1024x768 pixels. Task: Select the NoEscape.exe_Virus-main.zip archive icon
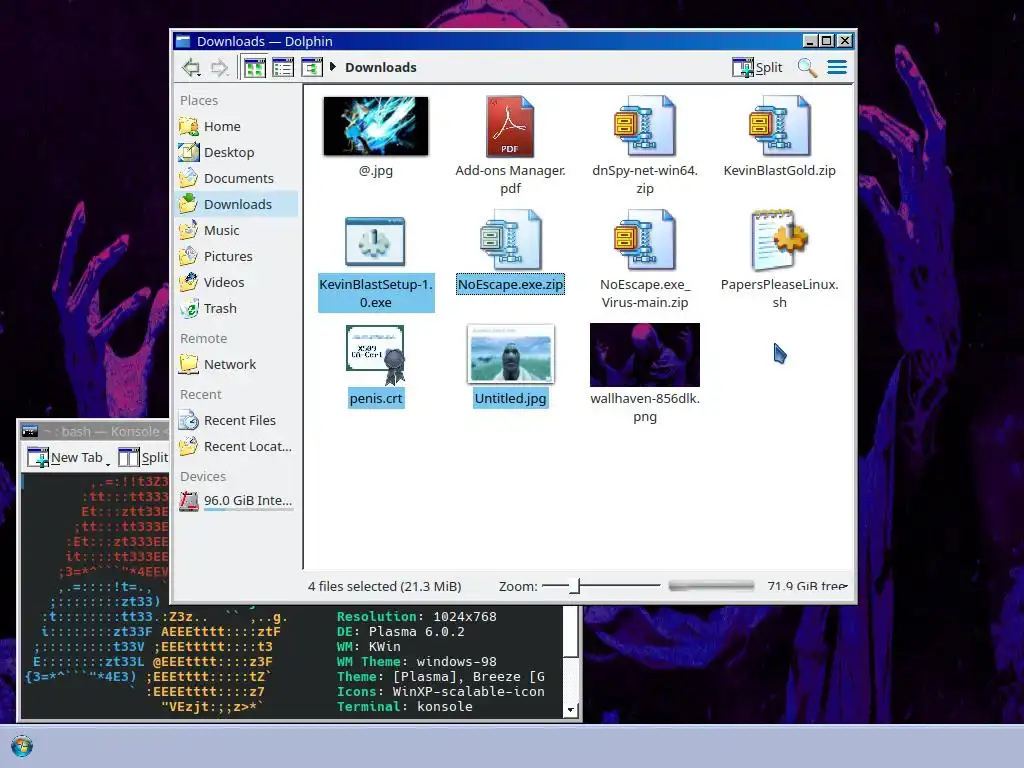(645, 240)
